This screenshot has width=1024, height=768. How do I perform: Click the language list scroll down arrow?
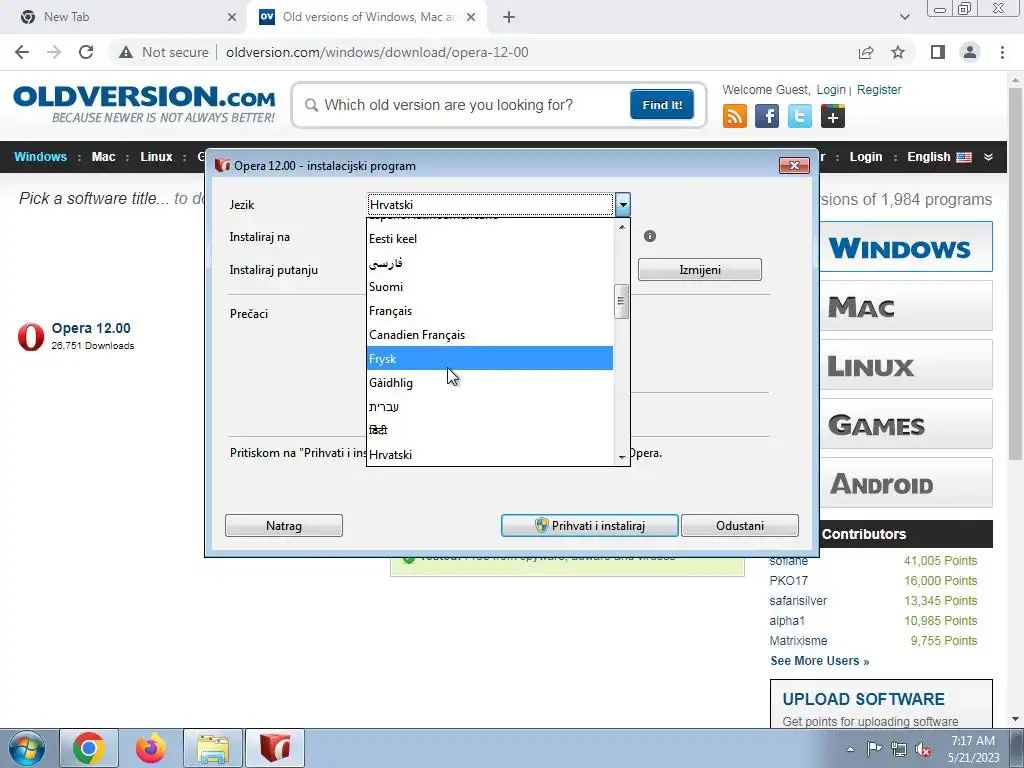pos(622,457)
